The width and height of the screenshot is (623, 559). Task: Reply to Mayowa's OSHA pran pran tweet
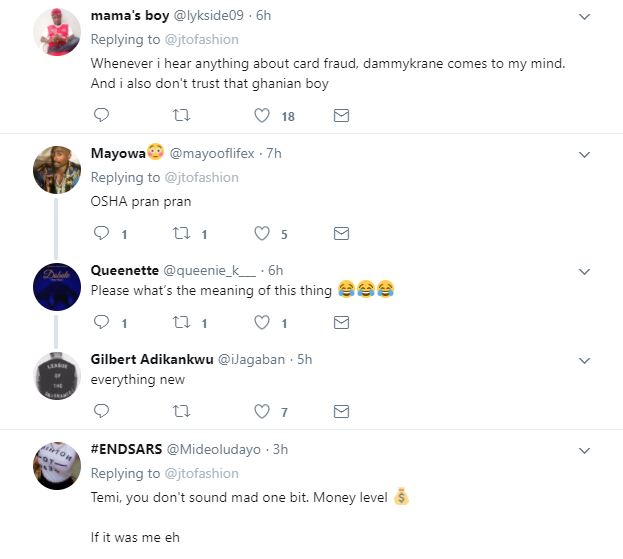click(101, 234)
